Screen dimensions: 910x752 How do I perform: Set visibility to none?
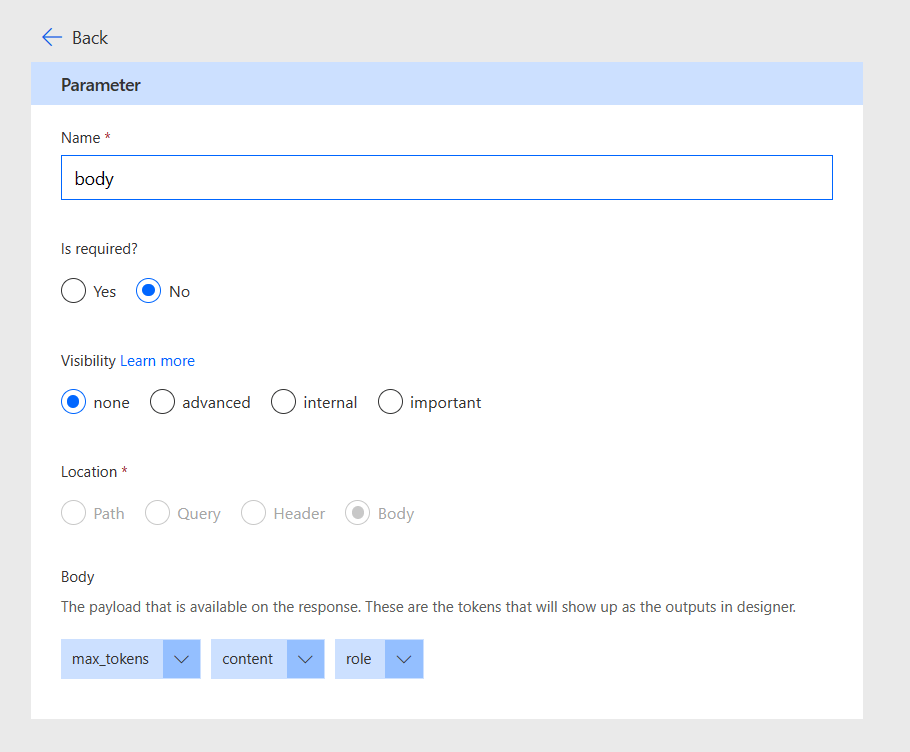pyautogui.click(x=74, y=402)
